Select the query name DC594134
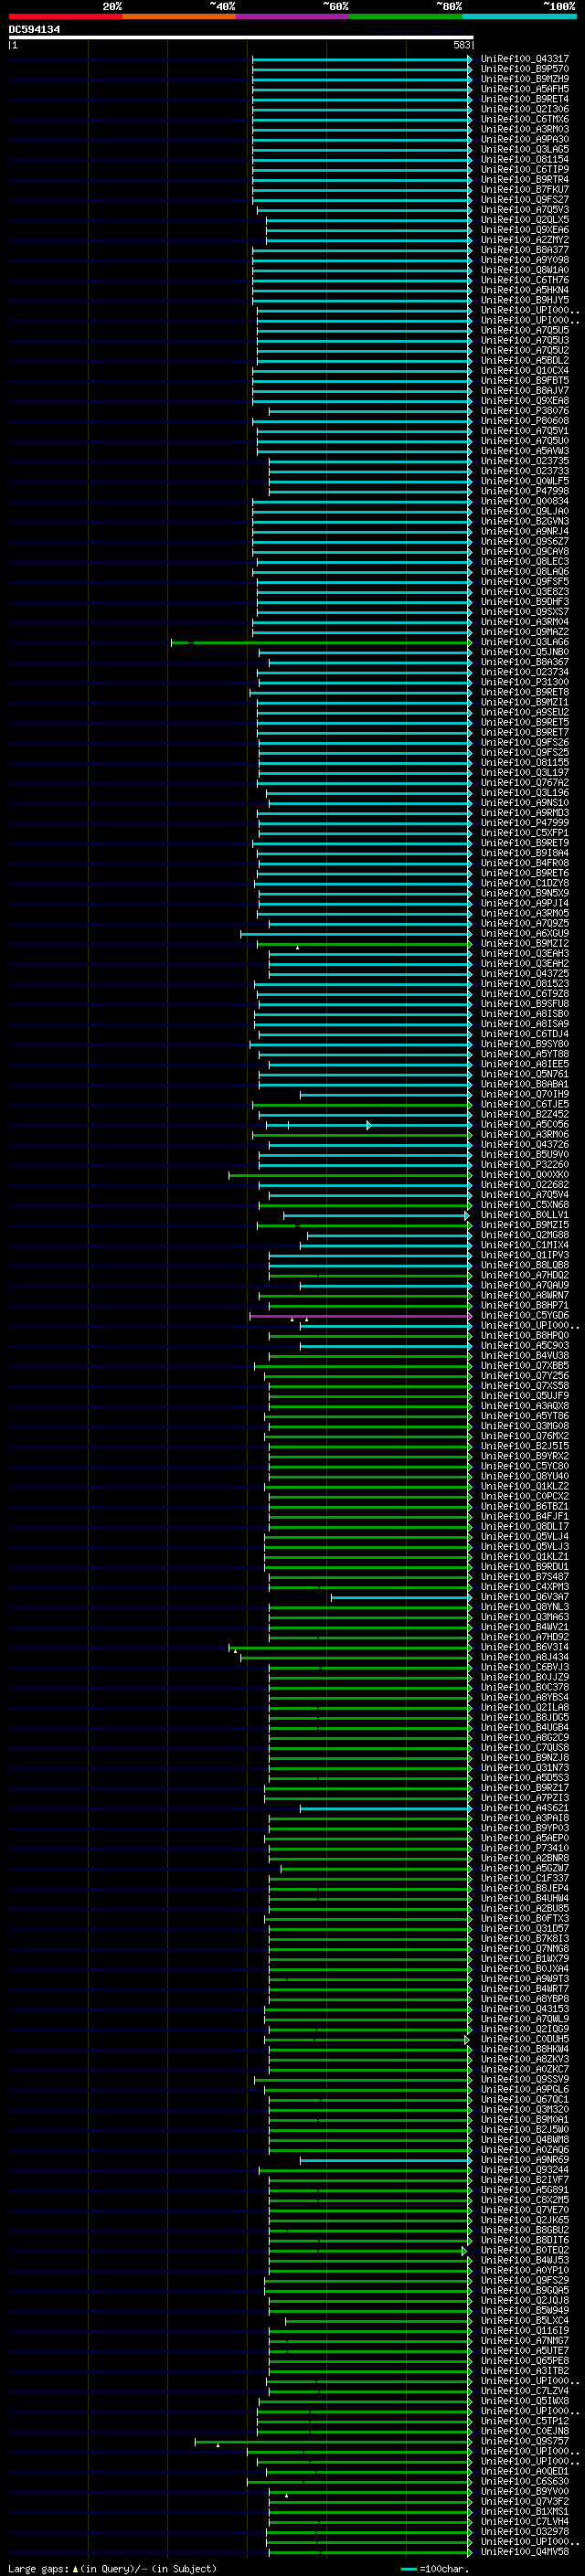The width and height of the screenshot is (585, 2576). coord(34,29)
